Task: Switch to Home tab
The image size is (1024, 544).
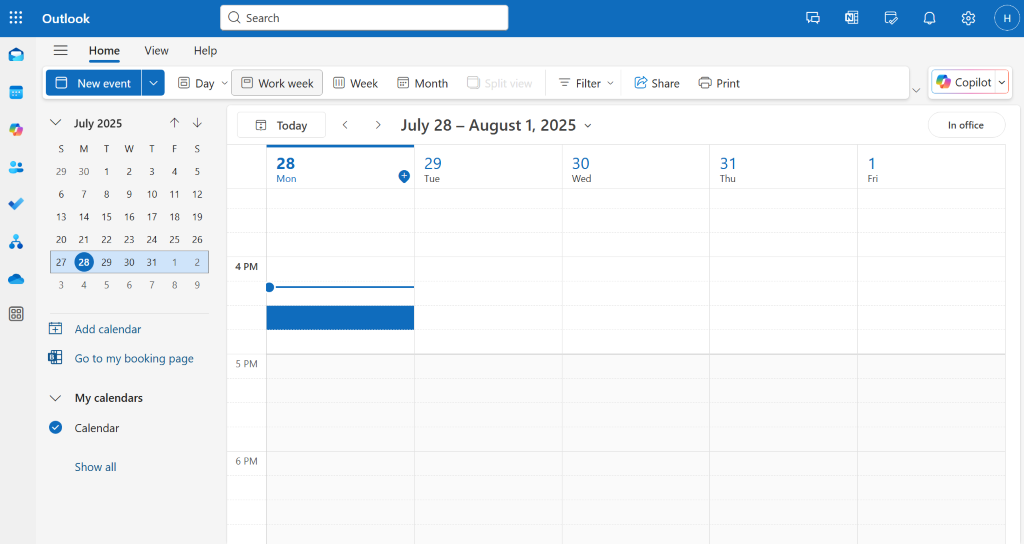Action: click(x=104, y=50)
